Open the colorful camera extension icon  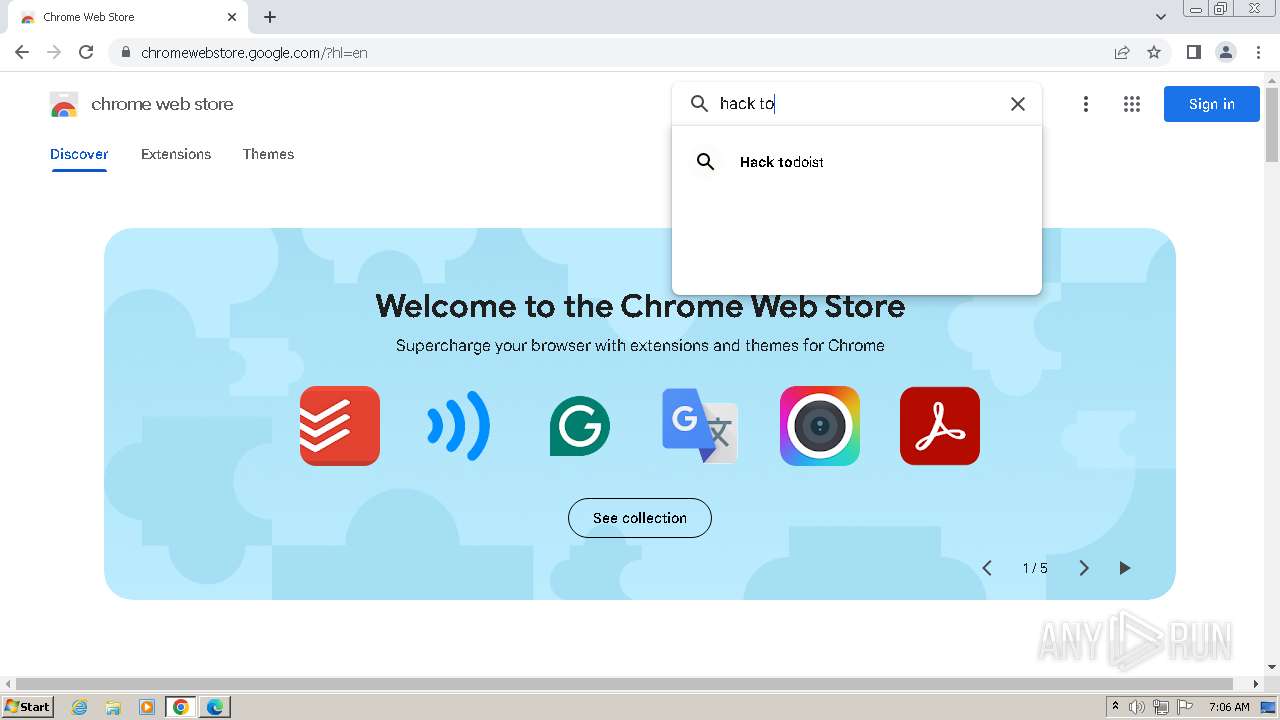pos(820,426)
